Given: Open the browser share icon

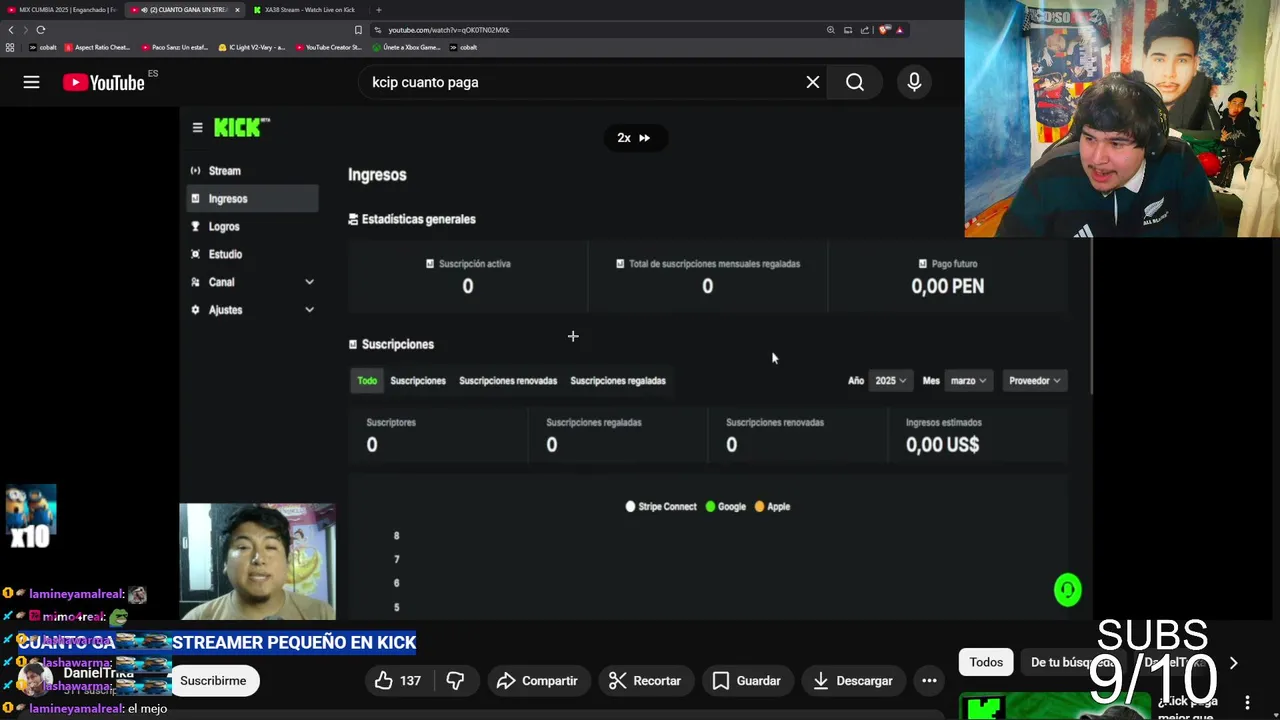Looking at the screenshot, I should point(865,30).
